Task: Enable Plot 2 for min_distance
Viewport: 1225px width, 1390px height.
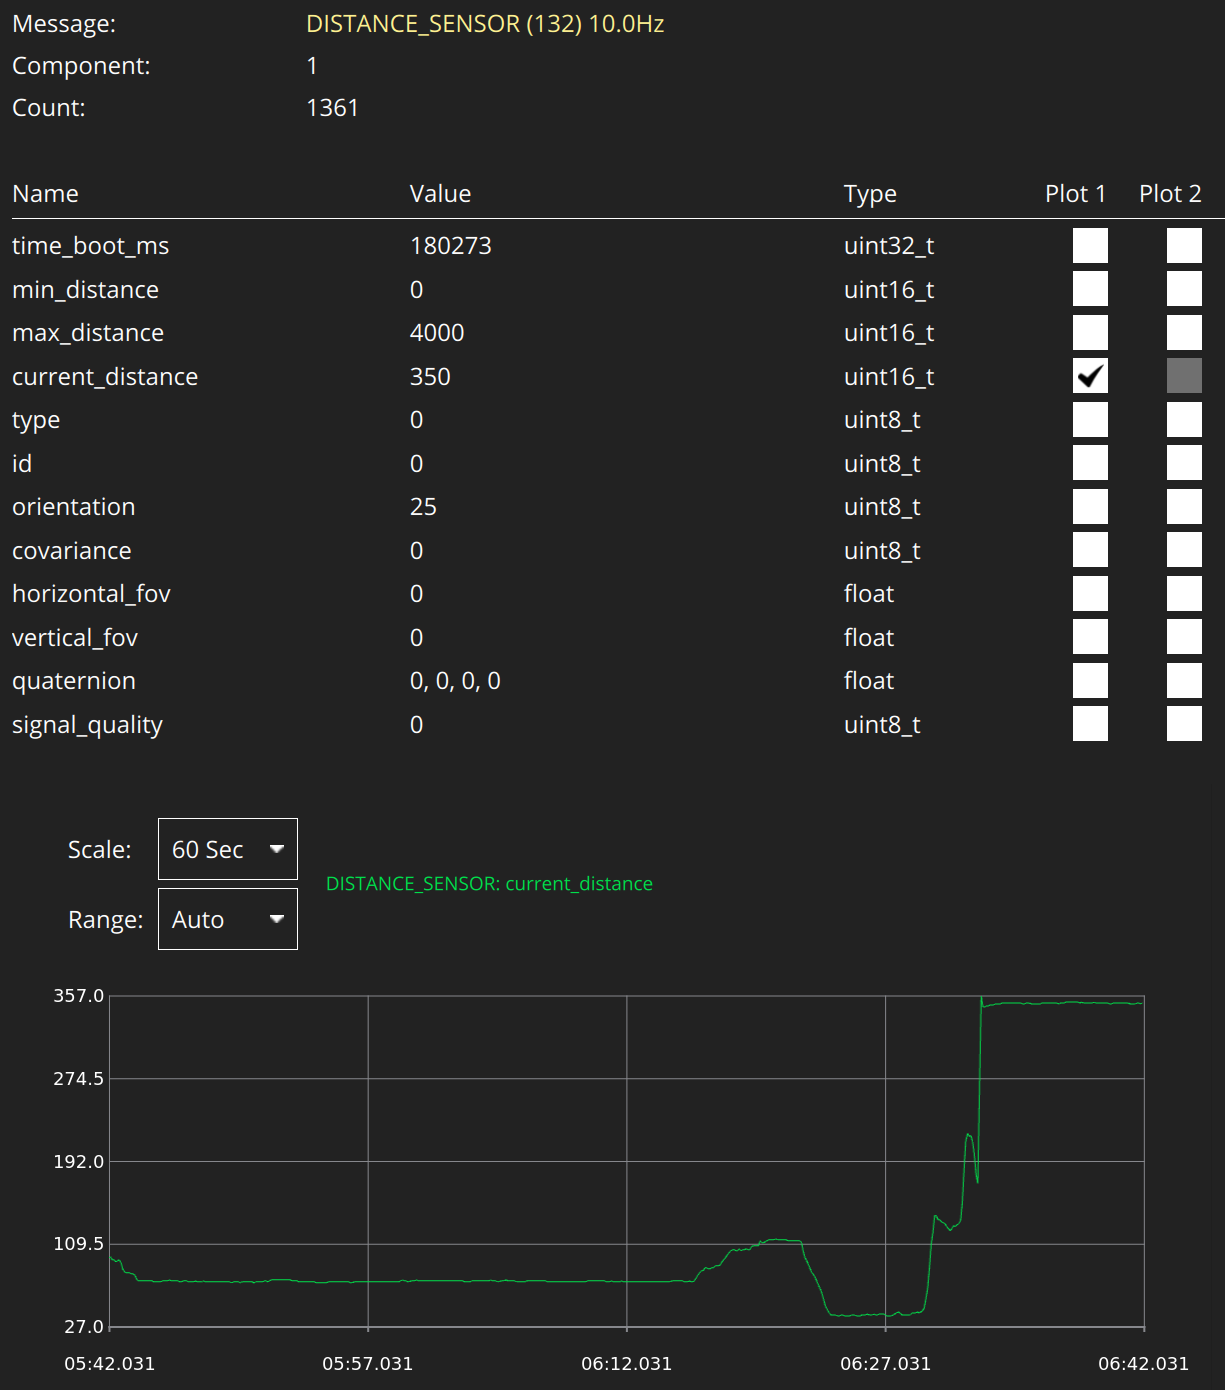Action: tap(1184, 289)
